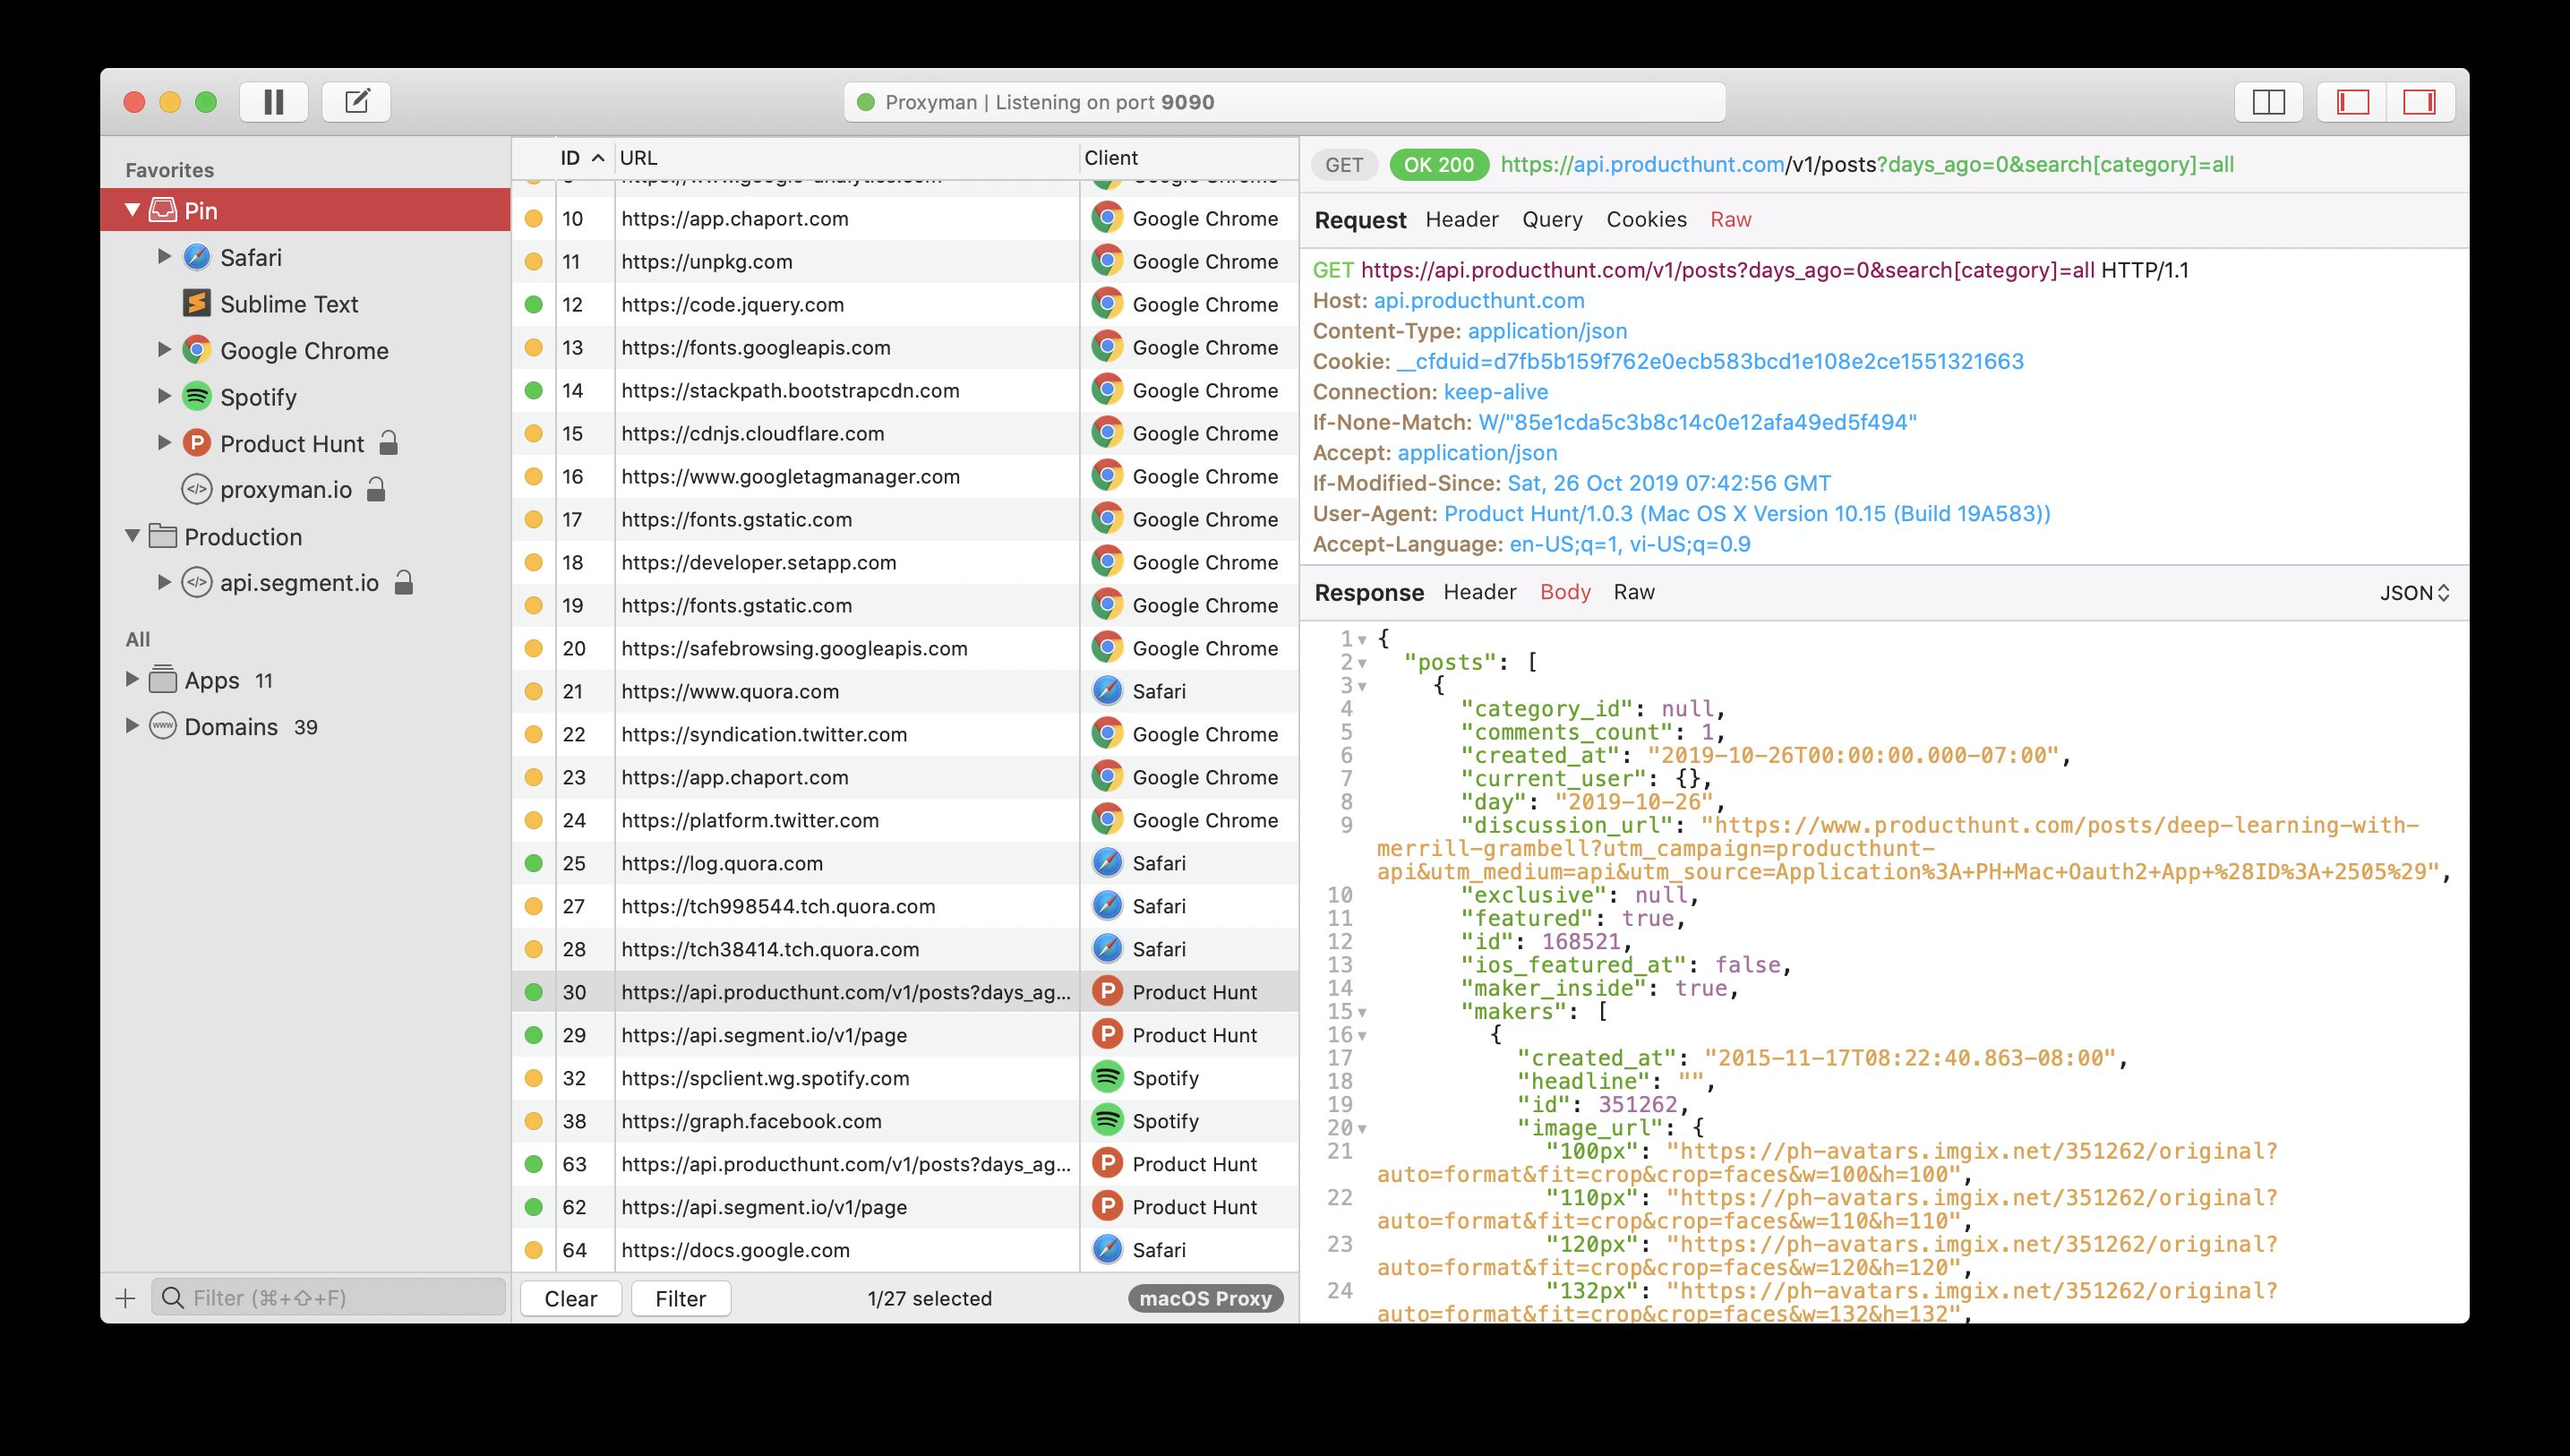Click the plus button in sidebar footer
This screenshot has width=2570, height=1456.
coord(125,1298)
